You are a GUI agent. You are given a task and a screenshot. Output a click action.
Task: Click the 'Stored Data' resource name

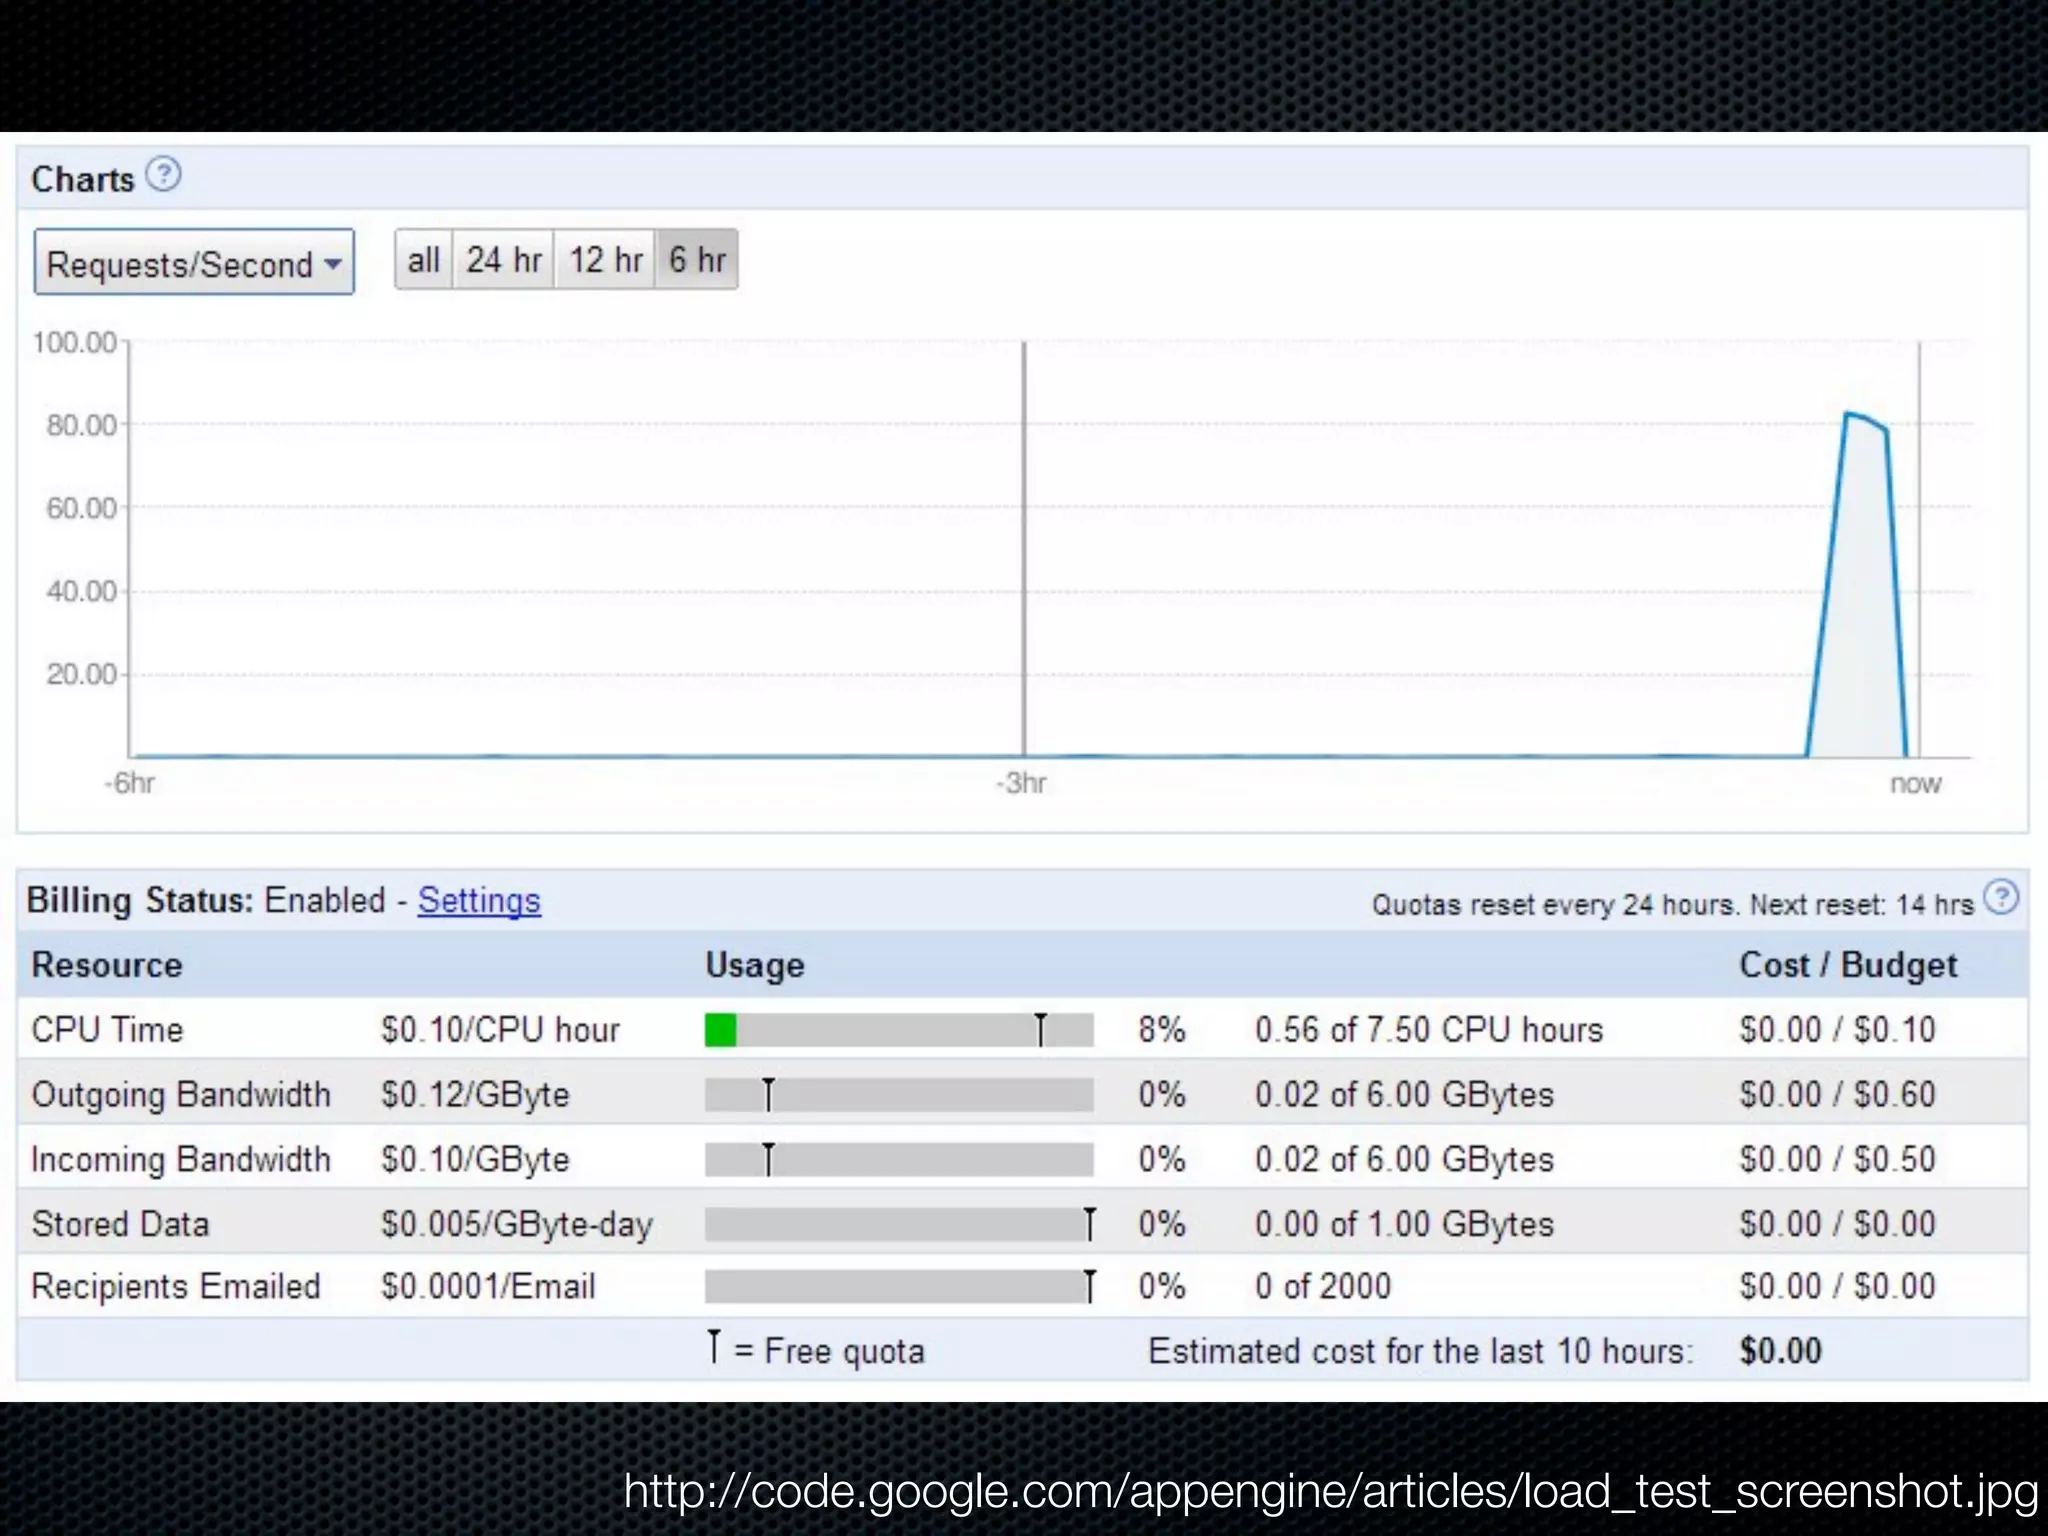pos(120,1224)
